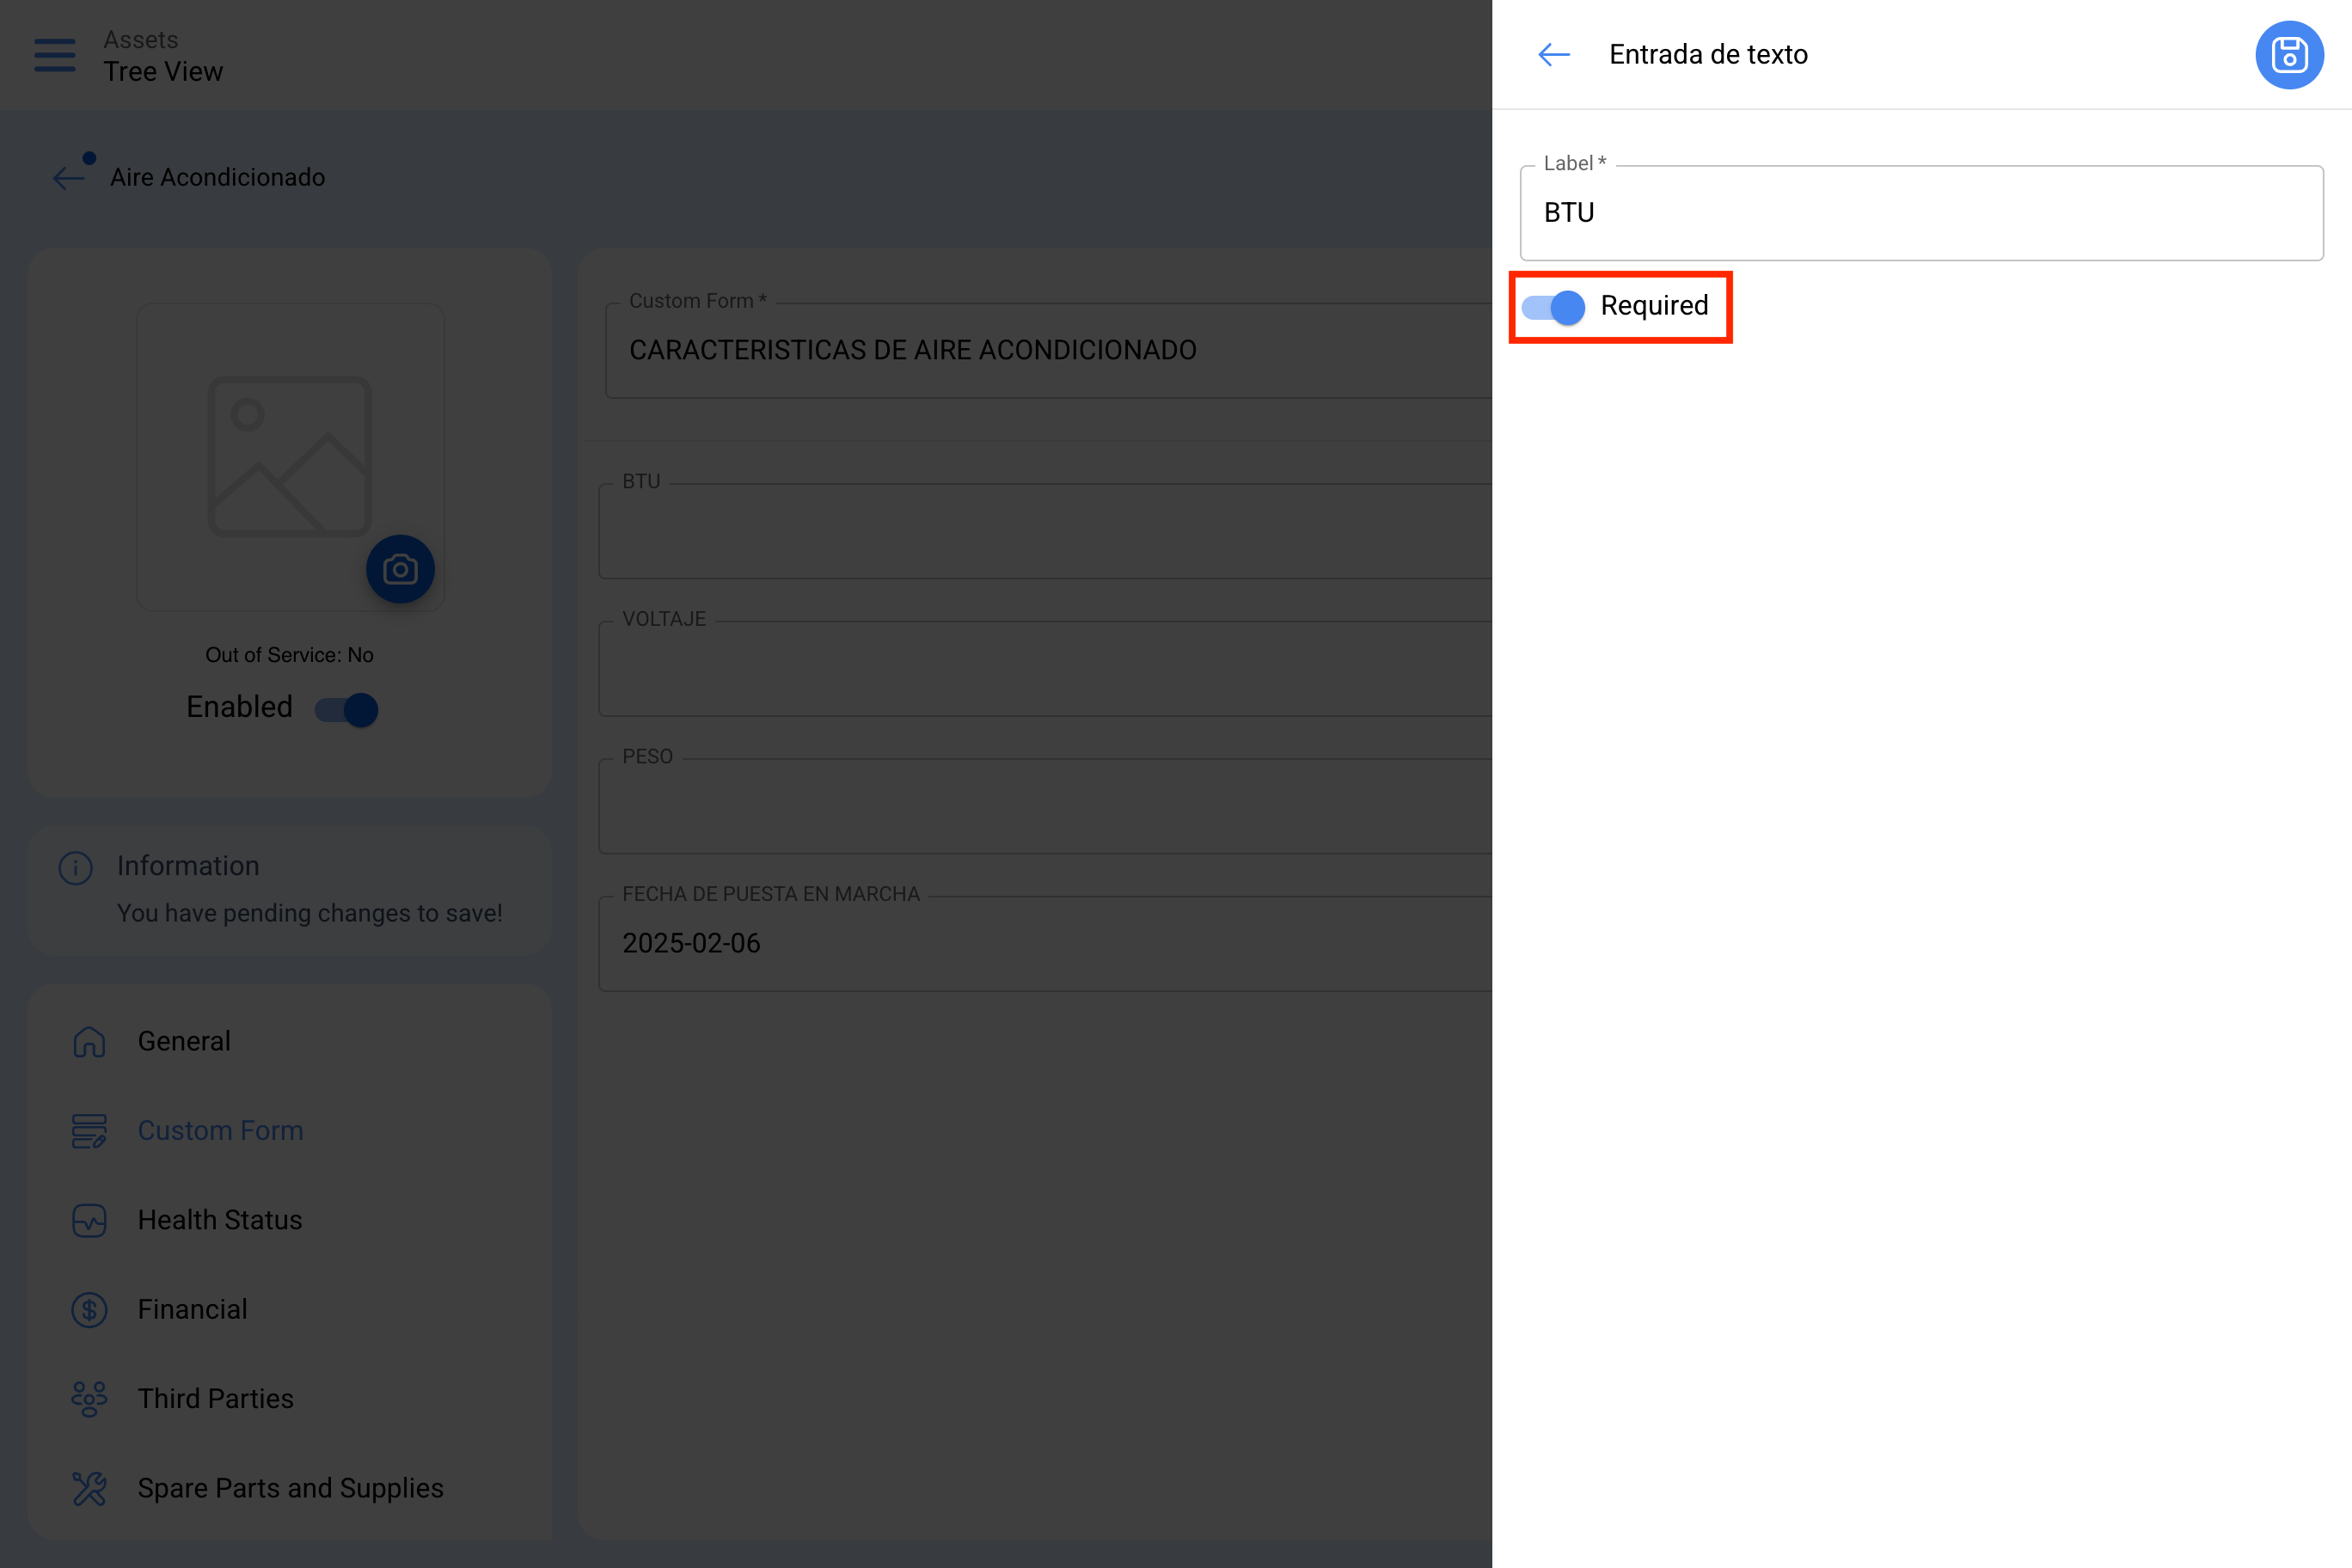The image size is (2352, 1568).
Task: Toggle the Enabled asset switch
Action: 346,710
